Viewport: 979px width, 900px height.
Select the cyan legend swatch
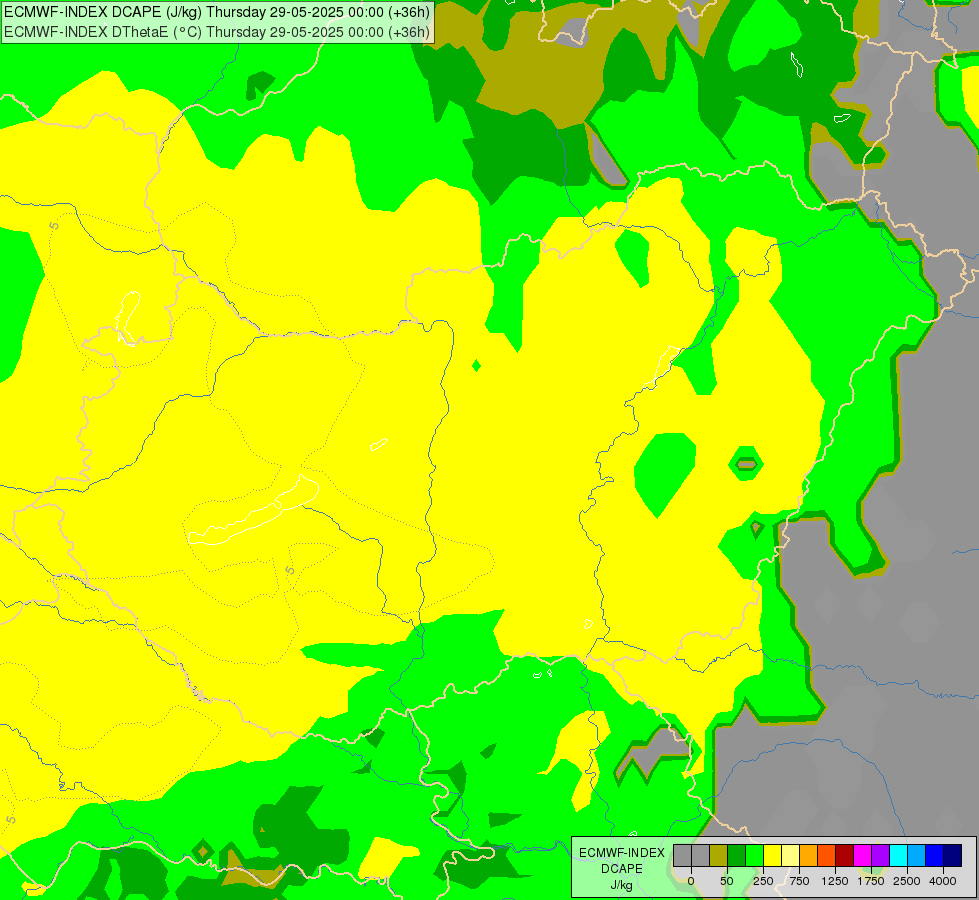(898, 855)
